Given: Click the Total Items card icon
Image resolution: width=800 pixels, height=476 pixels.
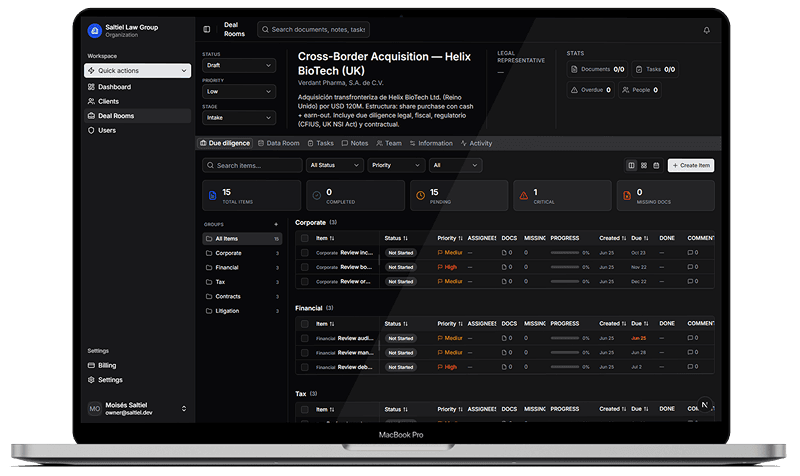Looking at the screenshot, I should [x=213, y=195].
